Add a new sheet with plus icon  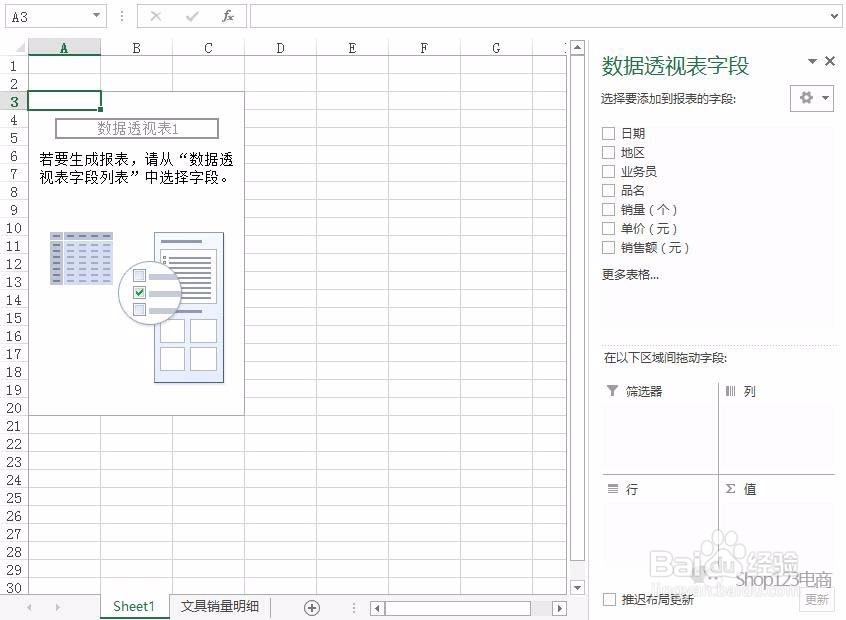tap(311, 608)
